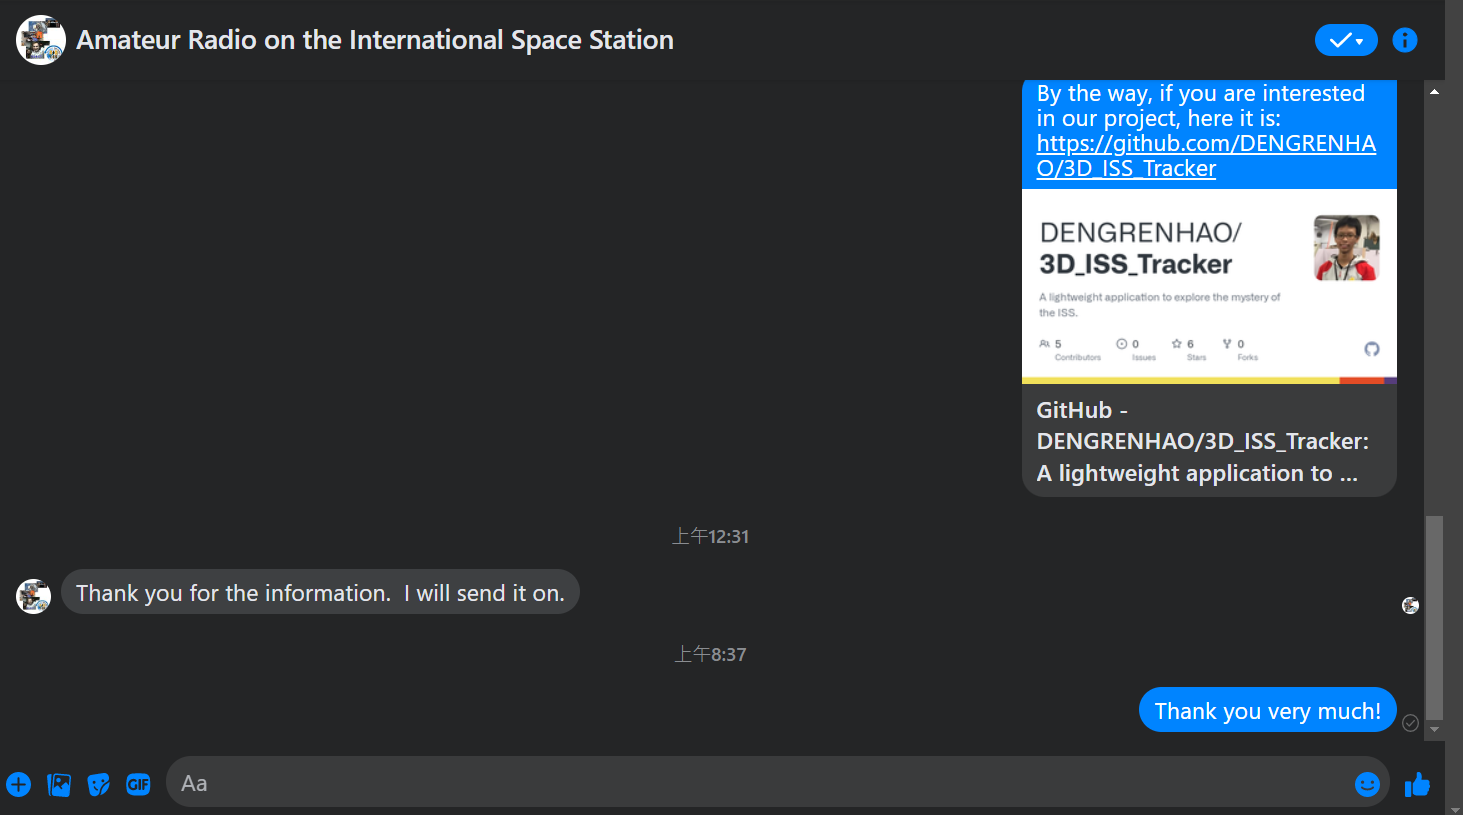
Task: Click the conversation title Amateur Radio on the ISS
Action: [375, 40]
